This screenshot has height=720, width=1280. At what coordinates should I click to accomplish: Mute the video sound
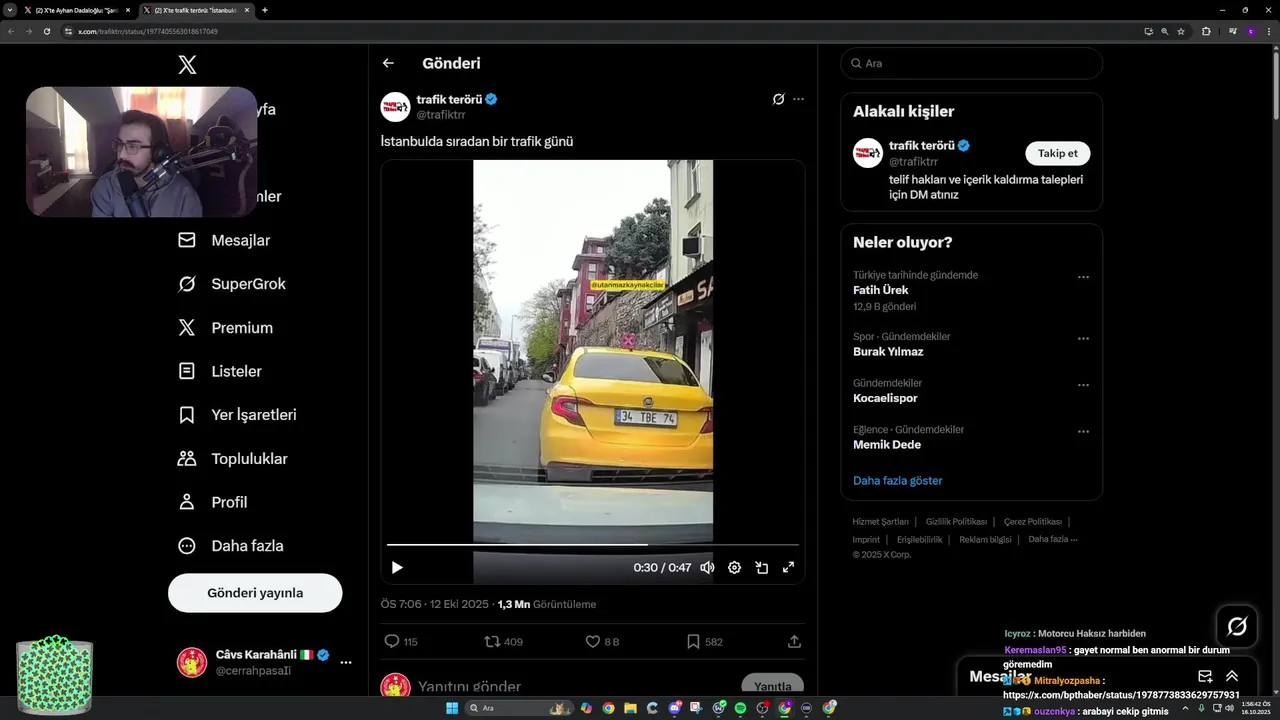coord(707,567)
